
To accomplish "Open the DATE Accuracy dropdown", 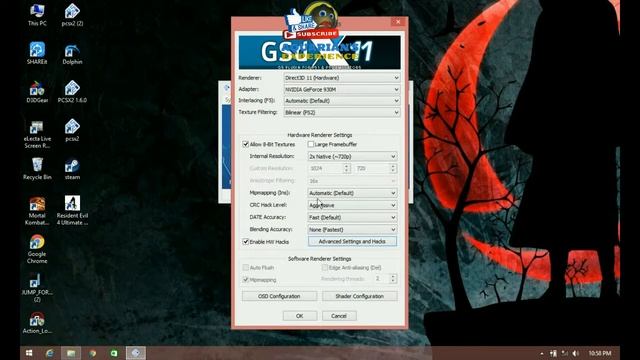I will pyautogui.click(x=352, y=217).
